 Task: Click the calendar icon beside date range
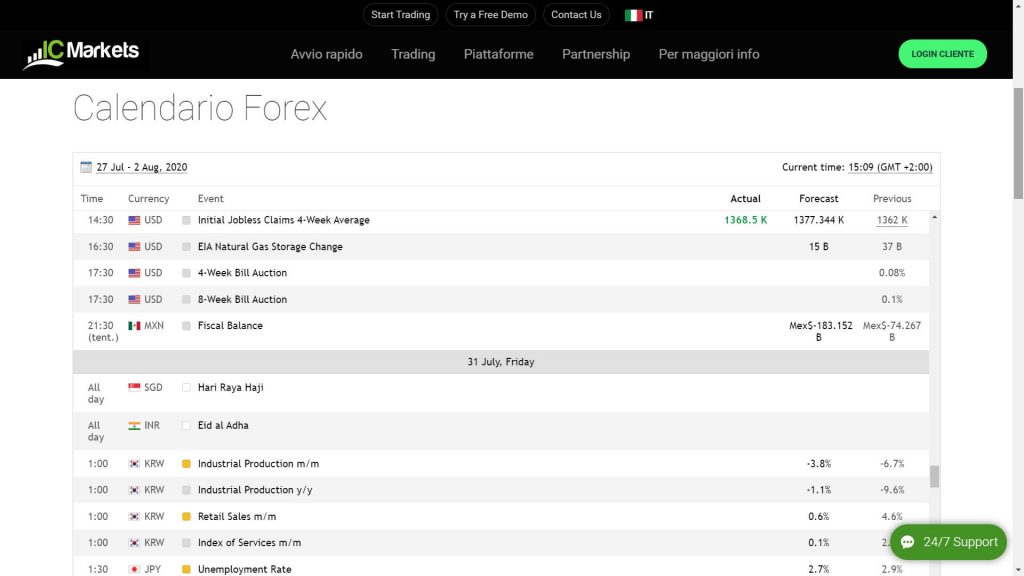click(87, 167)
